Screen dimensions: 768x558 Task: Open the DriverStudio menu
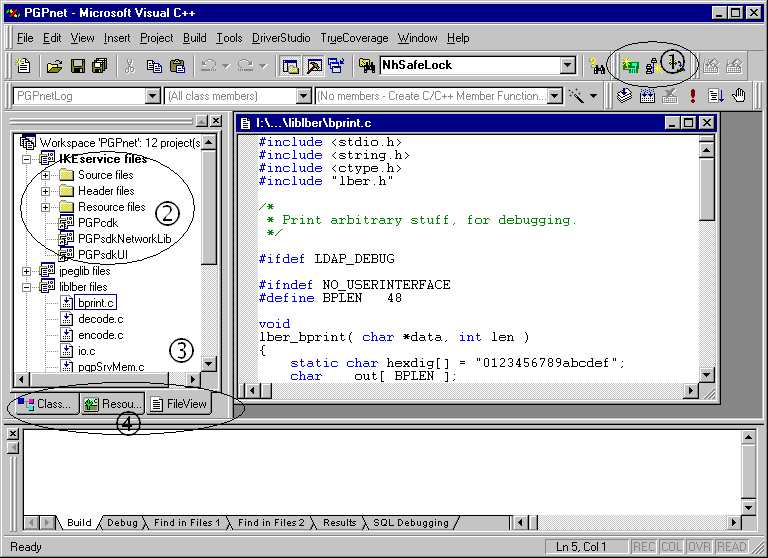tap(281, 38)
